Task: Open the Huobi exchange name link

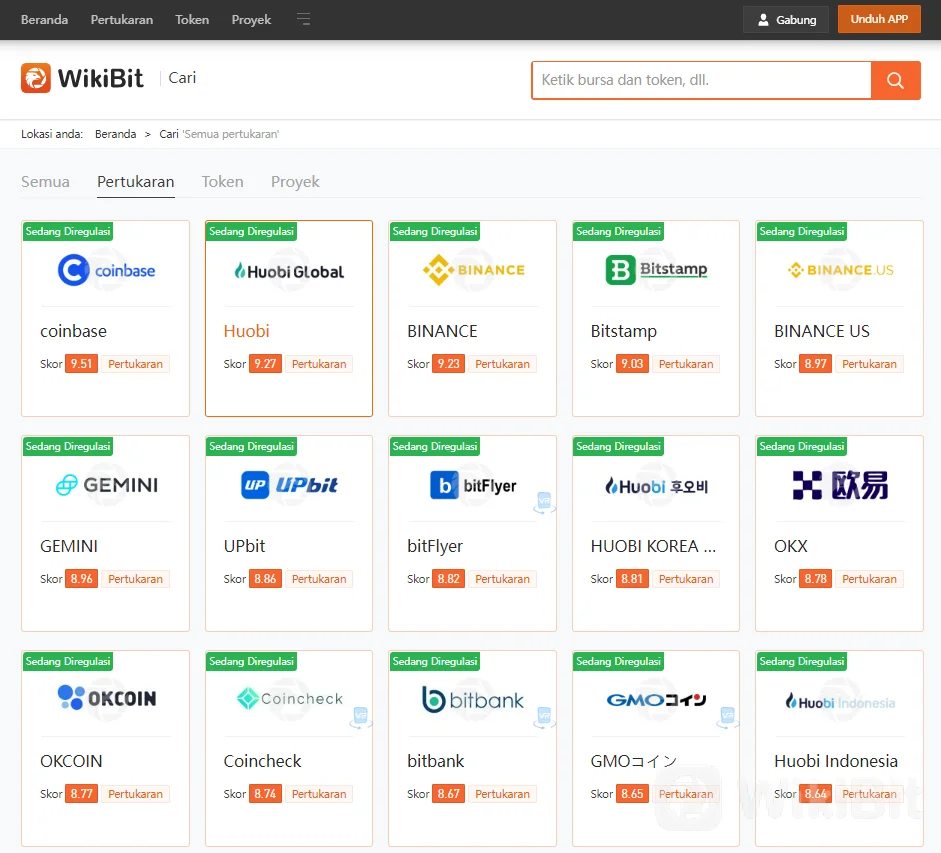Action: [x=247, y=331]
